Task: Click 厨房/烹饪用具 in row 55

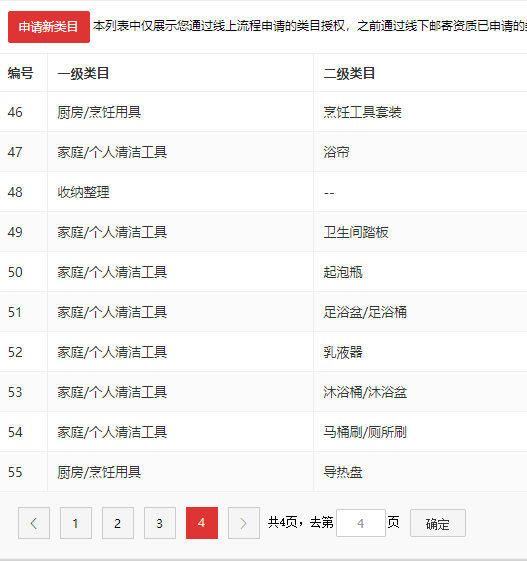Action: [x=99, y=472]
